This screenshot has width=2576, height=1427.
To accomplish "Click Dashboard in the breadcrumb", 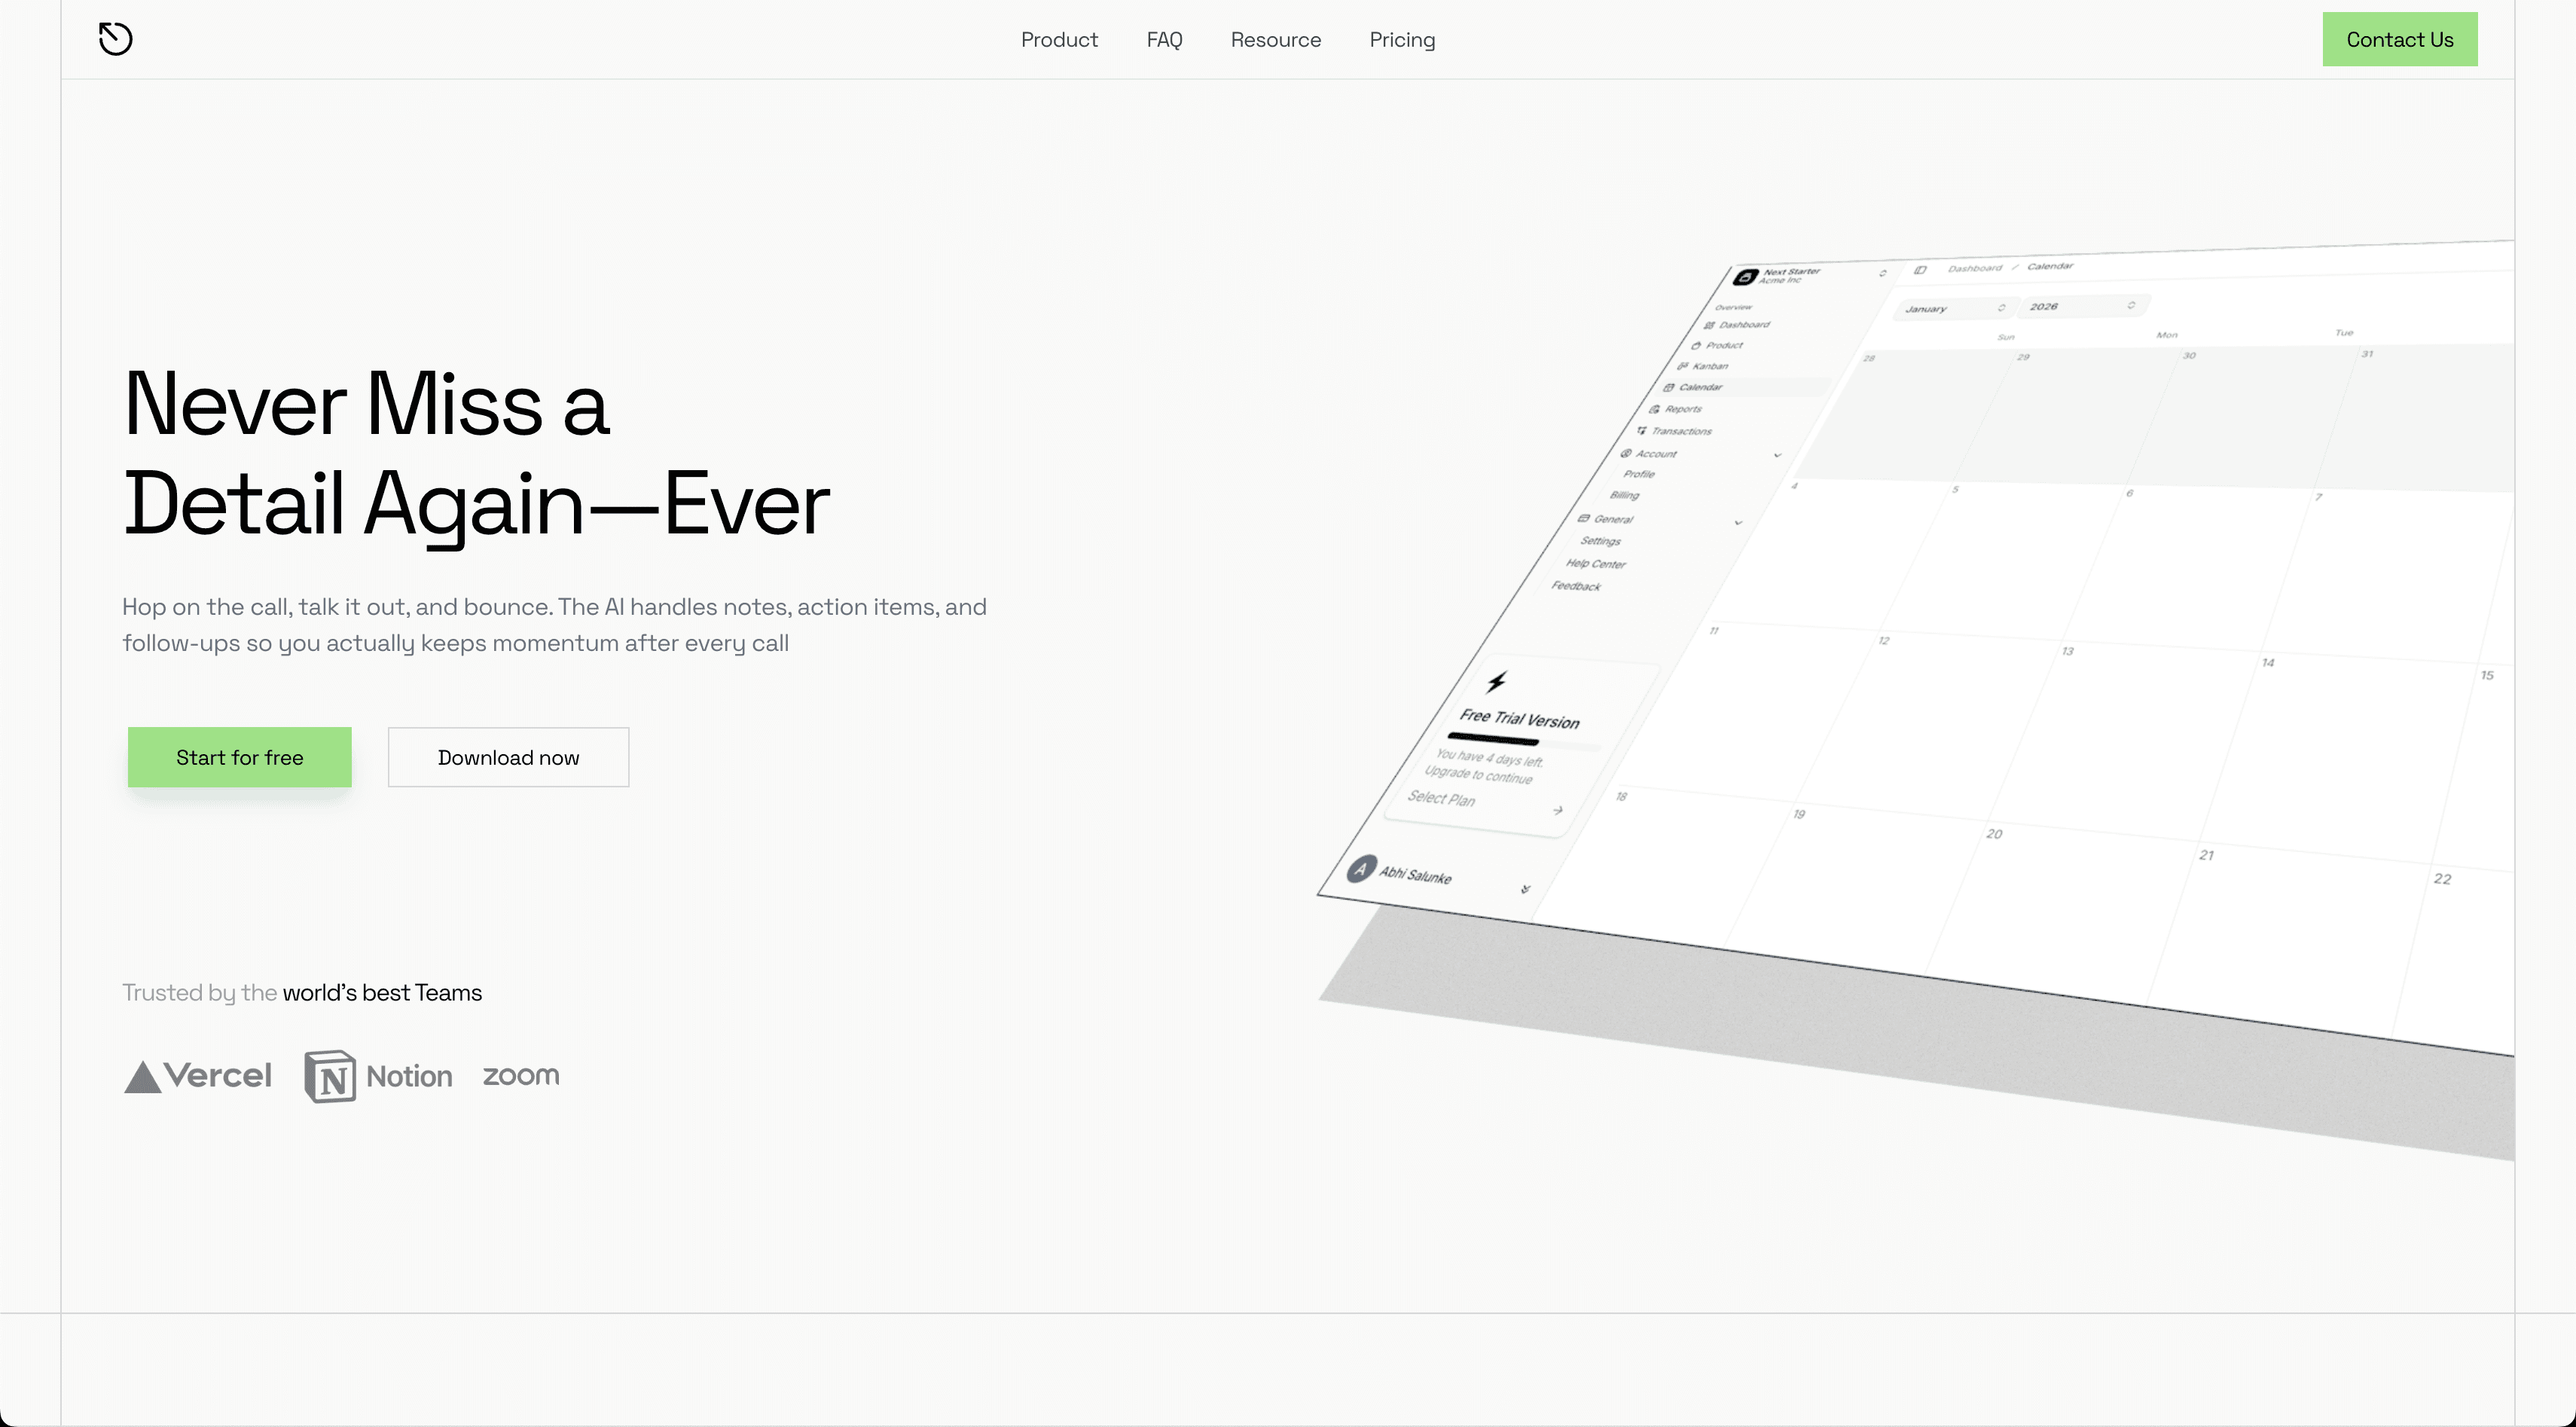I will [x=1975, y=268].
